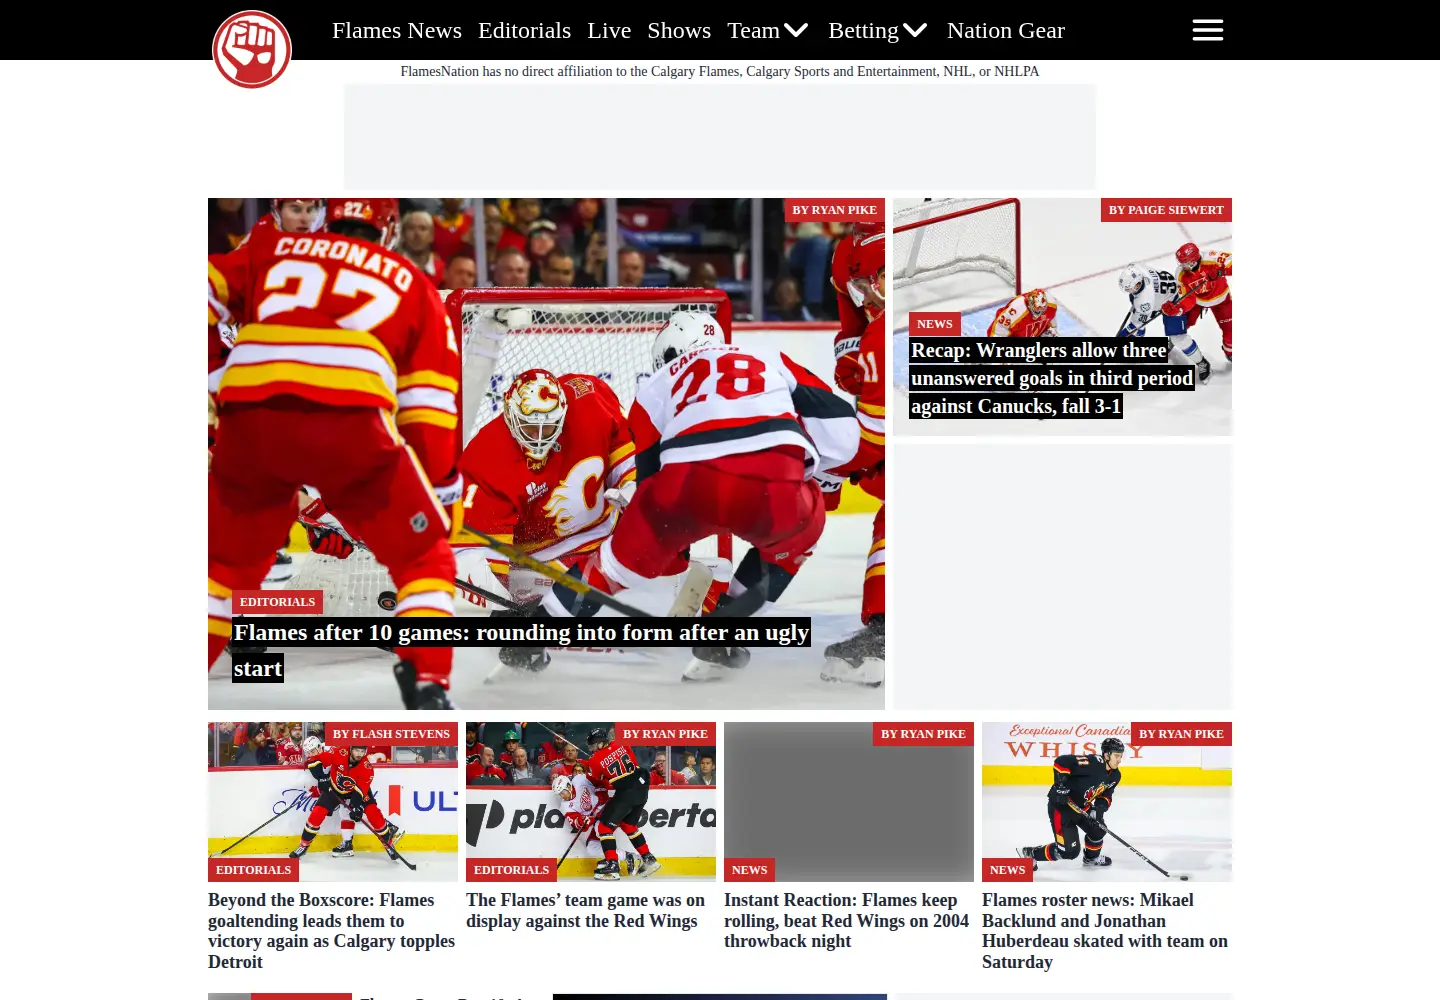Select Live in the navigation bar
This screenshot has height=1000, width=1440.
coord(609,30)
